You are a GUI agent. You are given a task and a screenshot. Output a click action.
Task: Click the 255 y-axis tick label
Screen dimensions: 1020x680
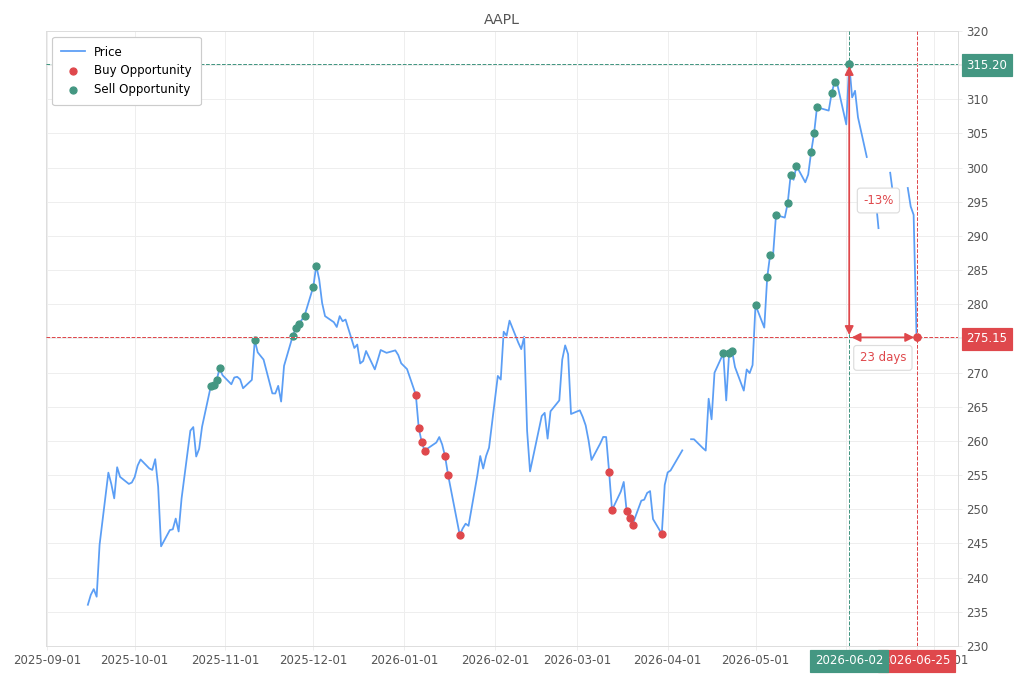tap(977, 476)
